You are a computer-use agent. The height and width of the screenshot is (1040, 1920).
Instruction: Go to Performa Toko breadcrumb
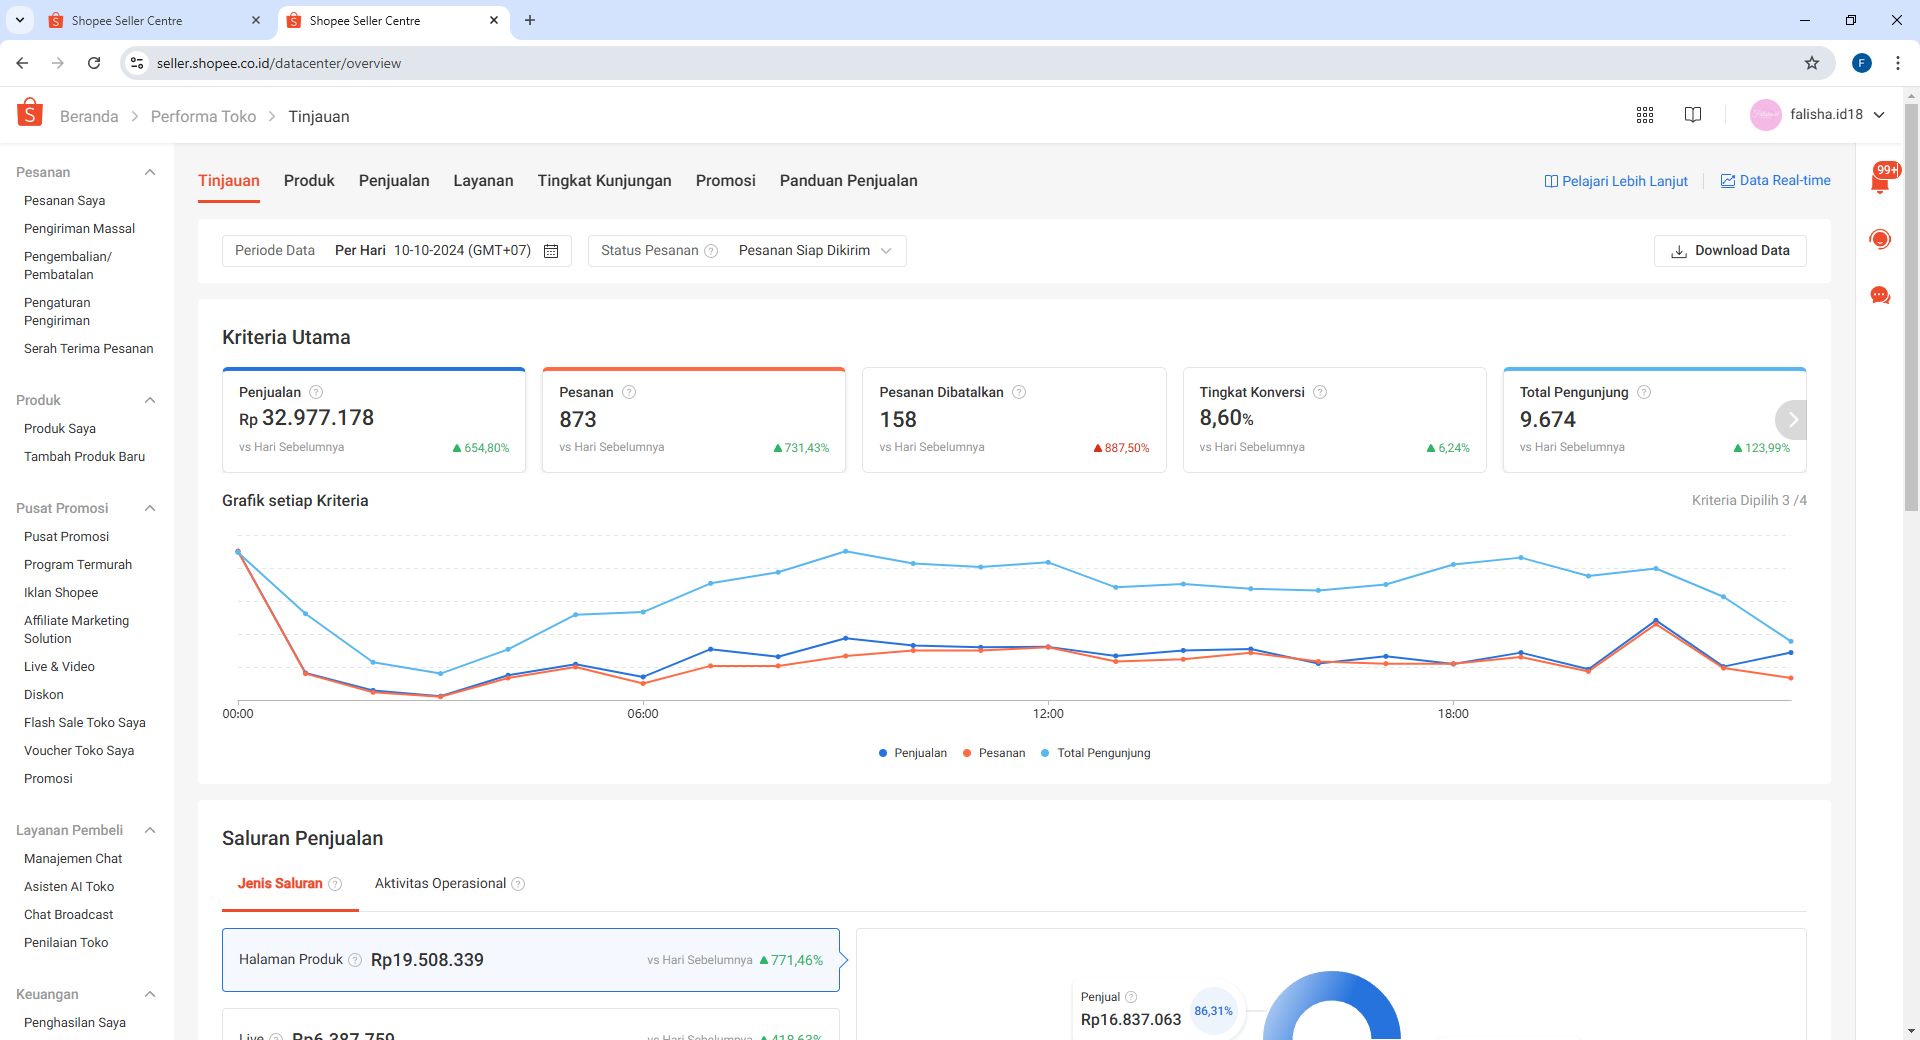[x=203, y=117]
